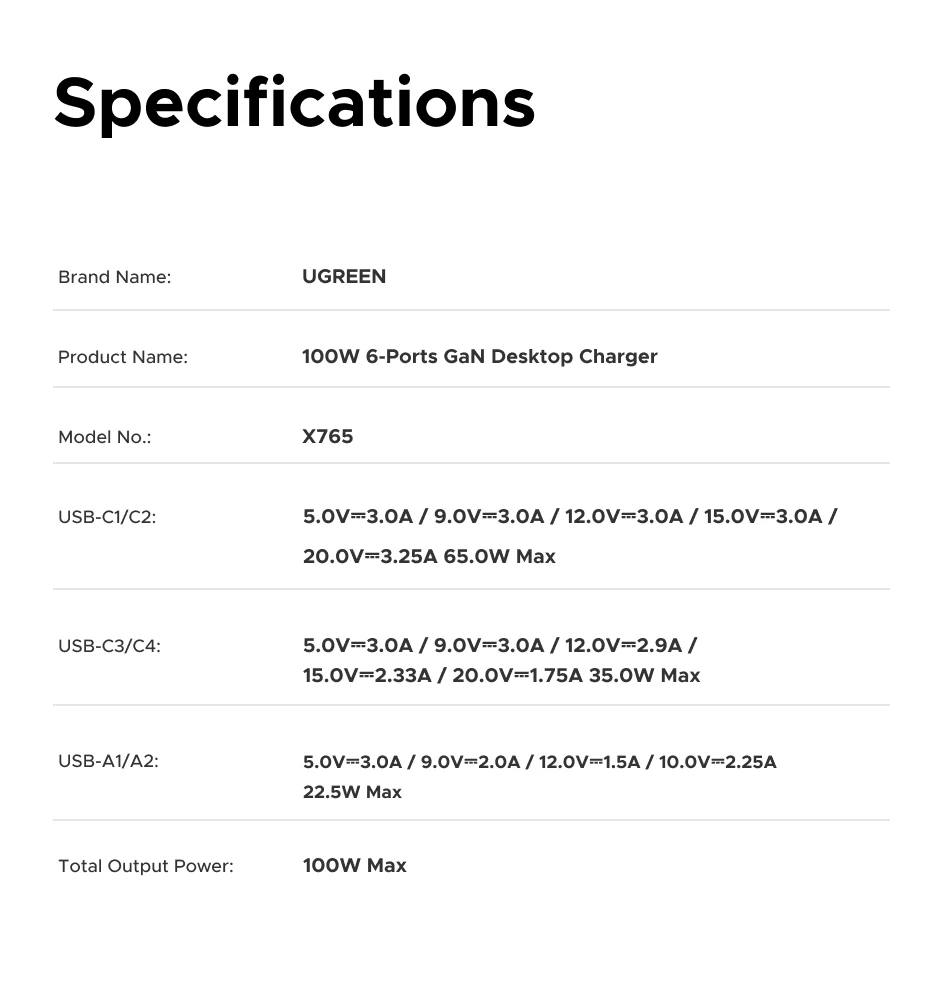Click the USB-A1/A2 label
Screen dimensions: 930x994
(108, 761)
